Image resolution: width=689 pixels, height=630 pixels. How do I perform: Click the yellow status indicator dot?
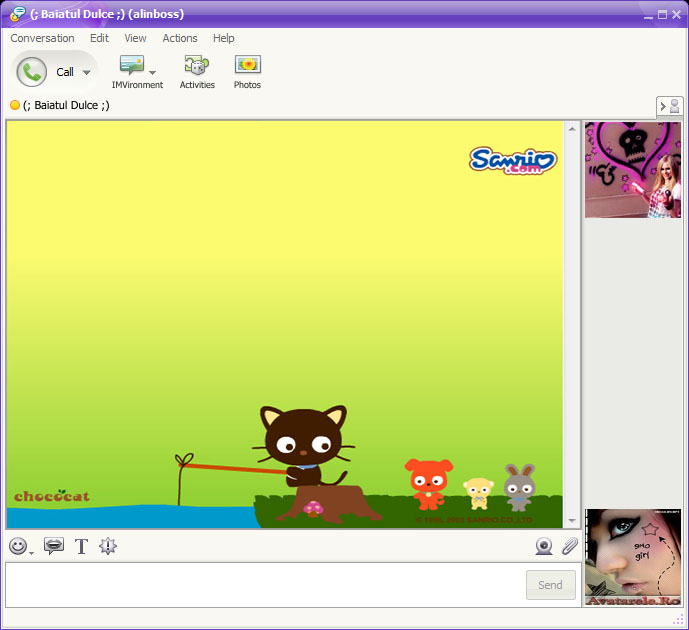coord(15,105)
